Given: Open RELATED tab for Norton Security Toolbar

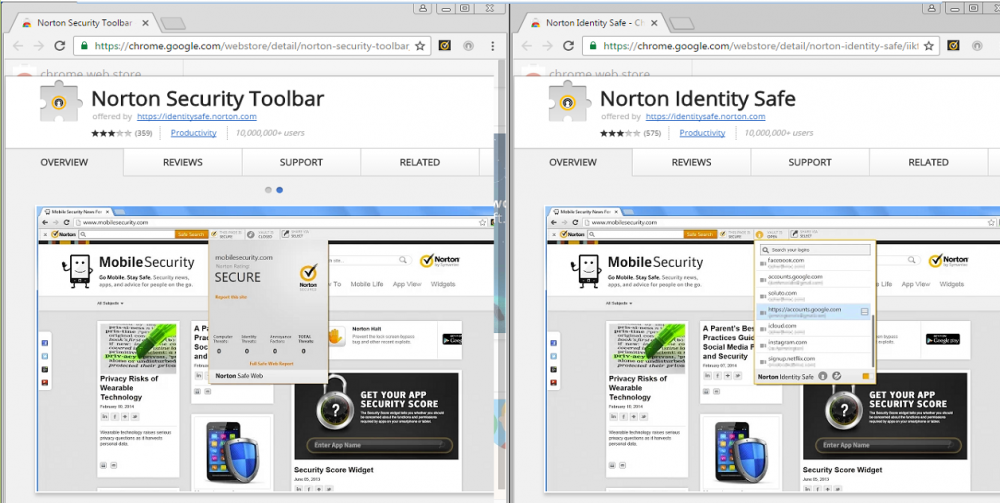Looking at the screenshot, I should click(420, 163).
